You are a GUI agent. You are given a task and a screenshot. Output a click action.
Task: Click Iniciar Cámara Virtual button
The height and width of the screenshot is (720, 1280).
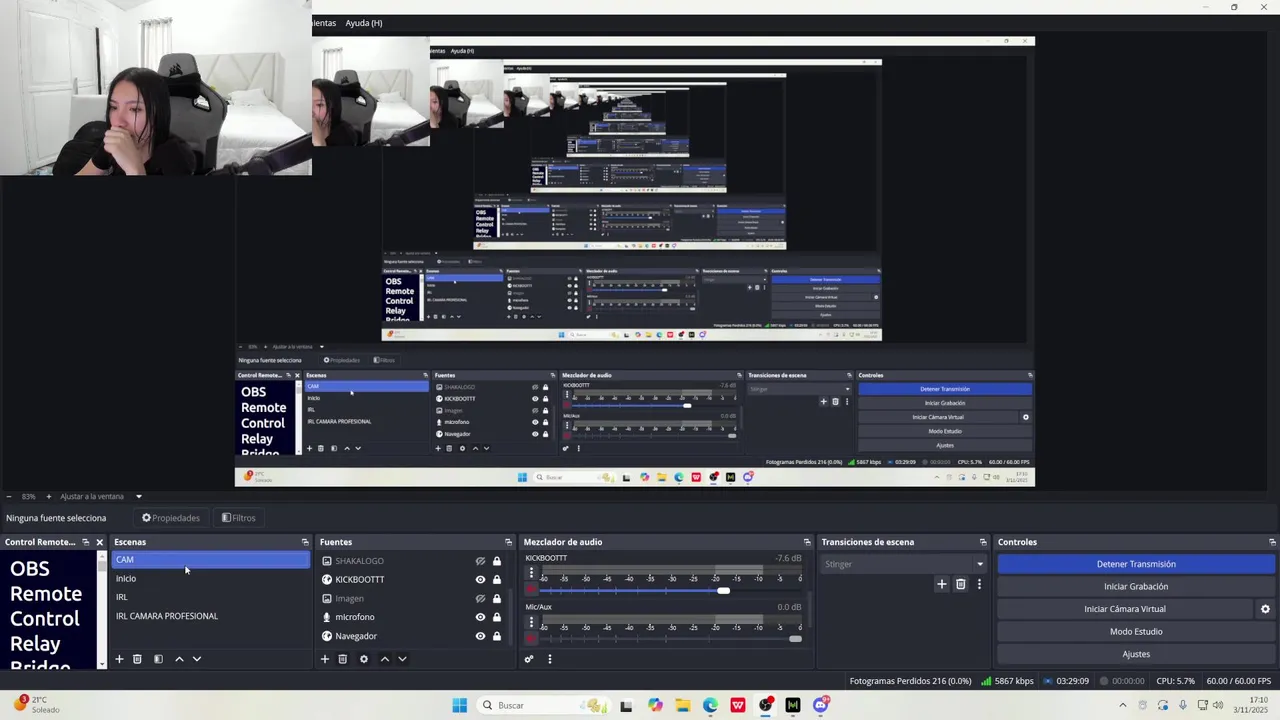tap(1125, 609)
